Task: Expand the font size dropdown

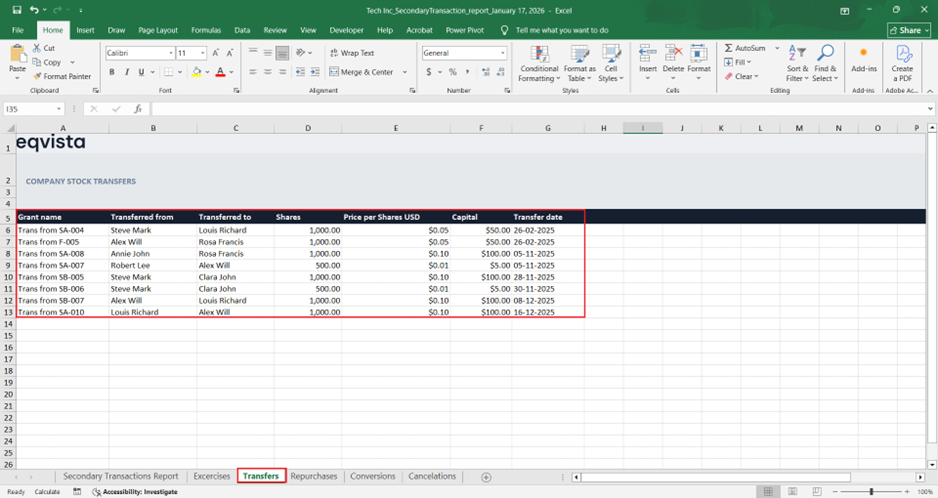Action: 205,53
